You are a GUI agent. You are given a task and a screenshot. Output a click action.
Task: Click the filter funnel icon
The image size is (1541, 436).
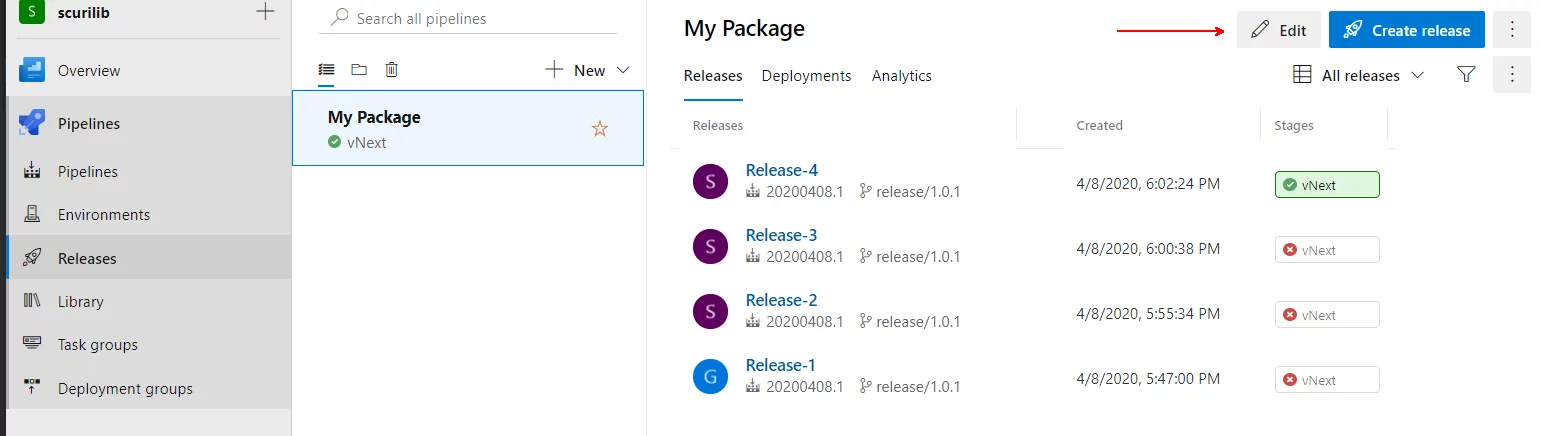click(x=1466, y=74)
